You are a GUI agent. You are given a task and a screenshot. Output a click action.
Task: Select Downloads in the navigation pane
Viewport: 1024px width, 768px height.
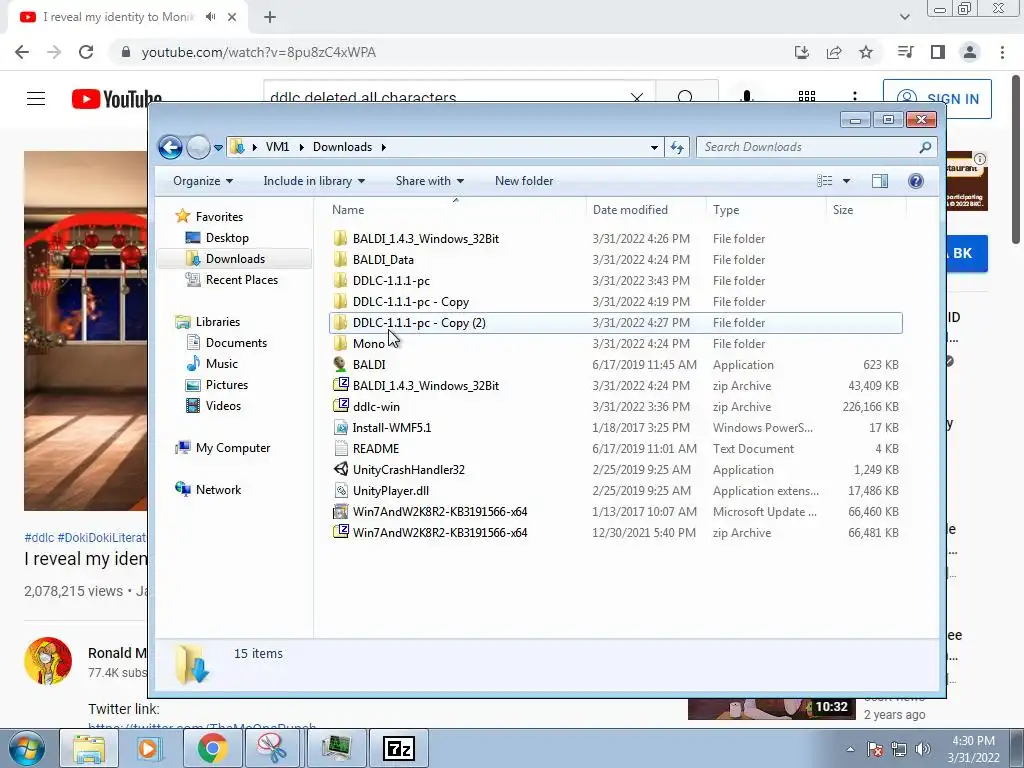click(234, 259)
